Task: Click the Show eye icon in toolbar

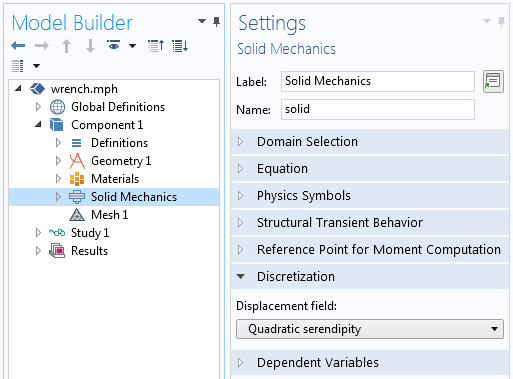Action: (x=114, y=45)
